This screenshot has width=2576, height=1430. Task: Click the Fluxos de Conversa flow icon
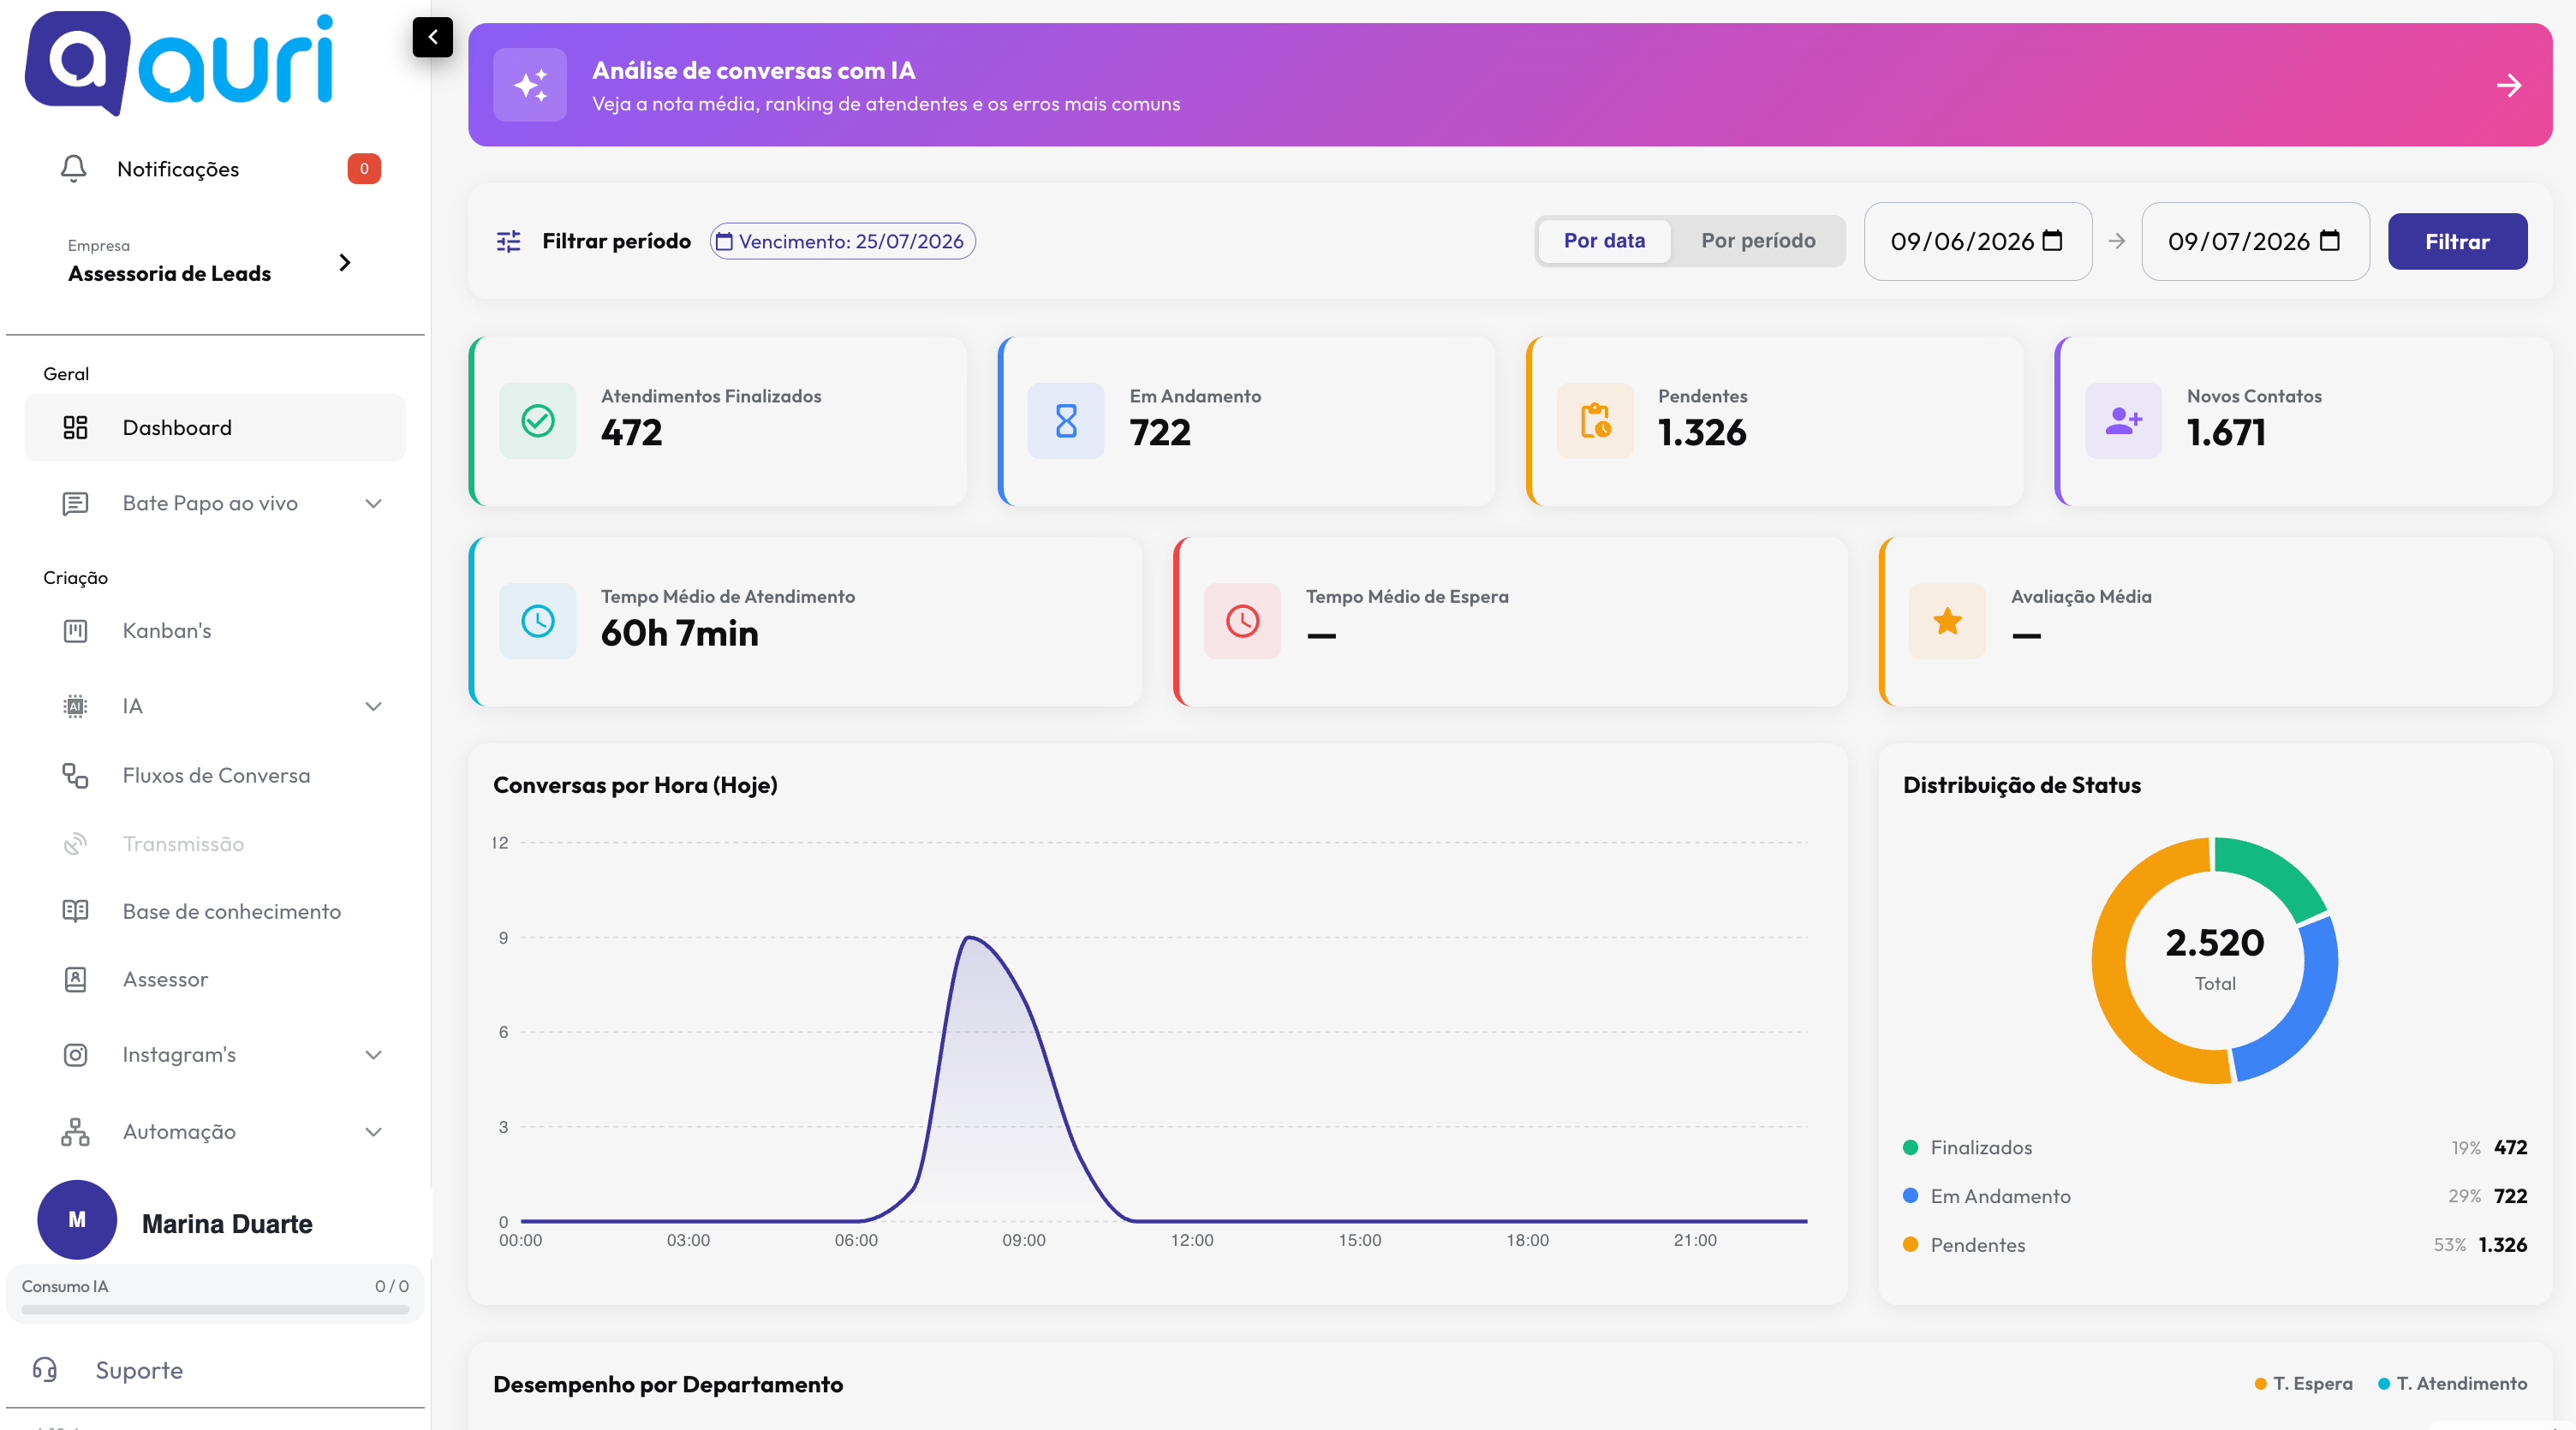[75, 775]
